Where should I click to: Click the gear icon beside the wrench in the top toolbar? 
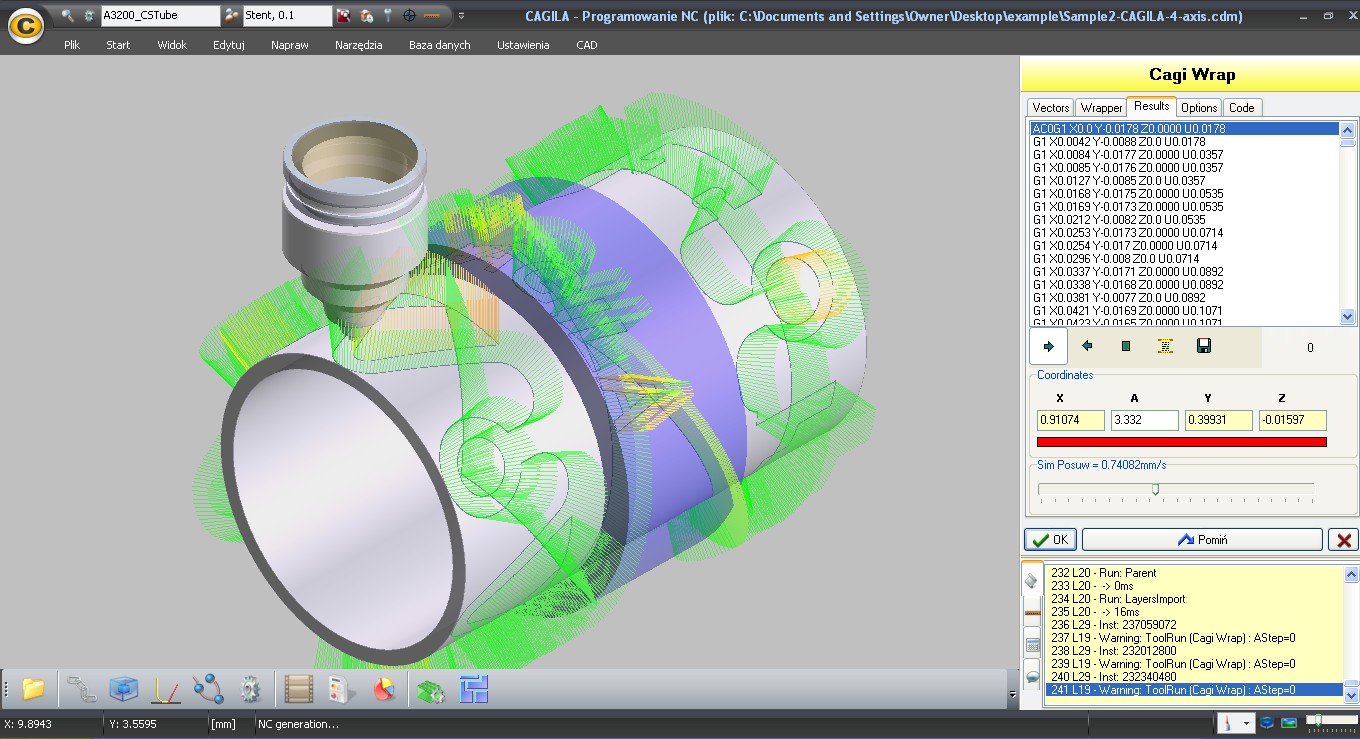[x=89, y=16]
